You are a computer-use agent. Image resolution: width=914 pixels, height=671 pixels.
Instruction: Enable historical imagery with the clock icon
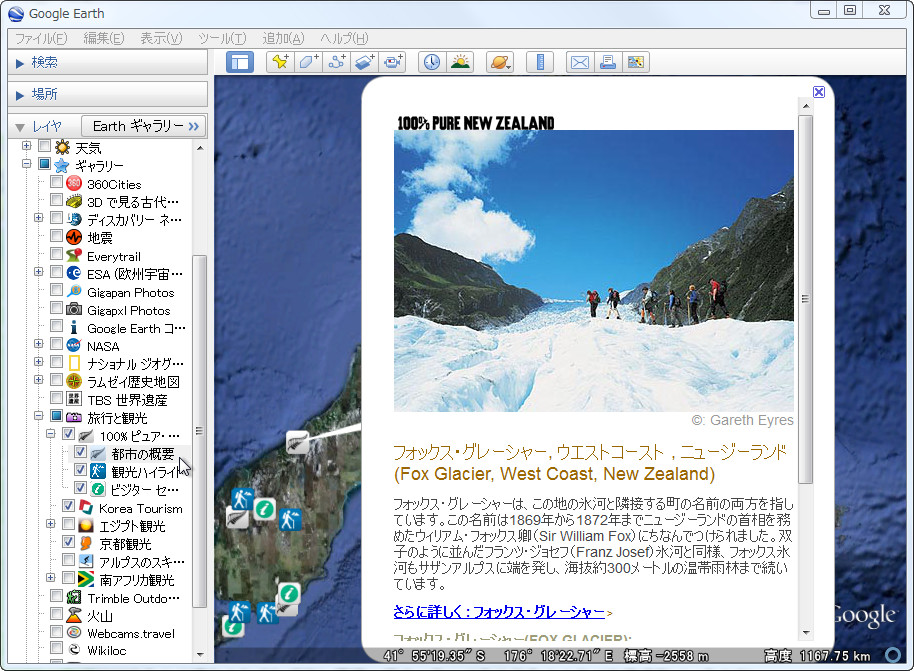[431, 62]
